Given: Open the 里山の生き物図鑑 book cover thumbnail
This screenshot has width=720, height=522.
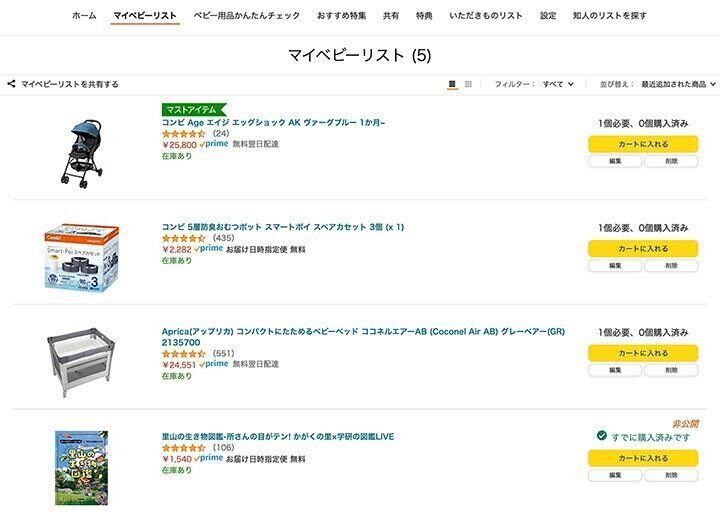Looking at the screenshot, I should [x=81, y=468].
